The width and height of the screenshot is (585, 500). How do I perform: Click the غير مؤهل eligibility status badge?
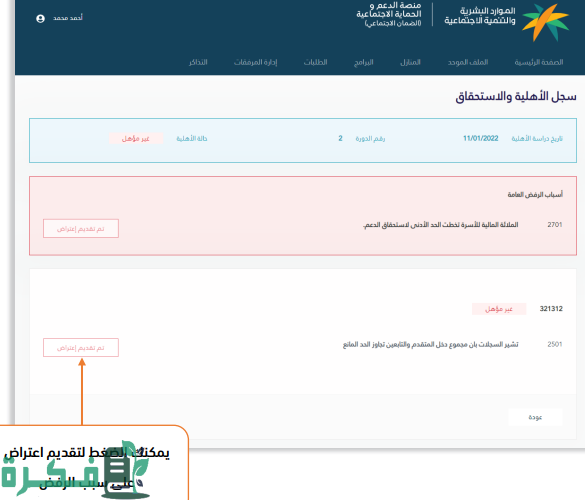click(x=136, y=138)
